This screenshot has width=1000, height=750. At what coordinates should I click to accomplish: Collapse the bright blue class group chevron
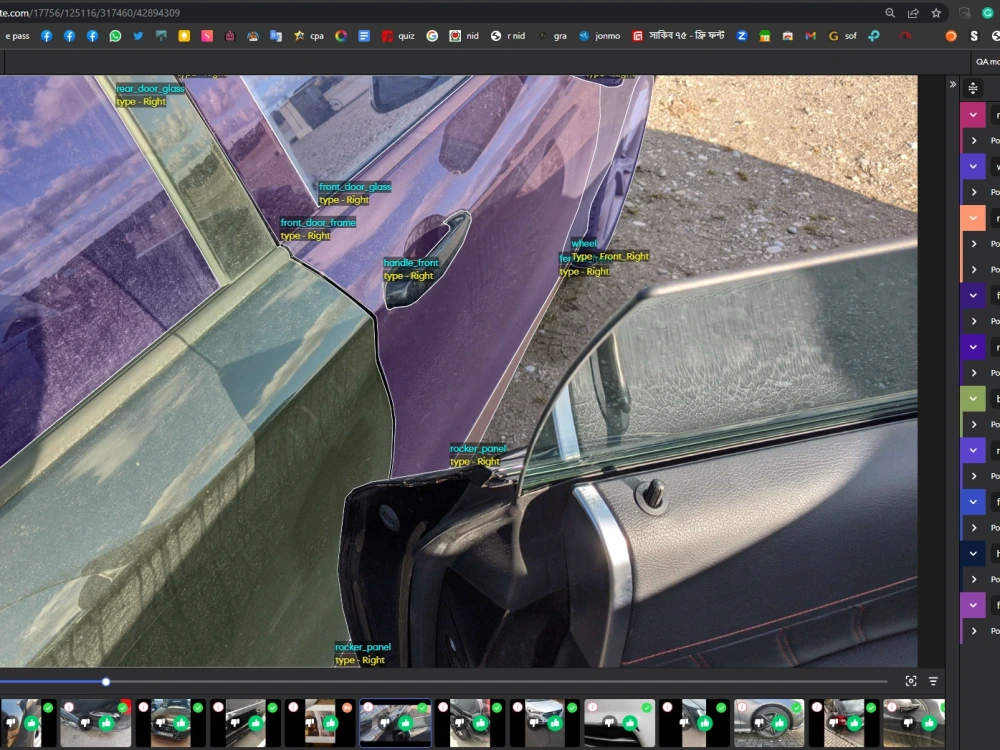[973, 502]
